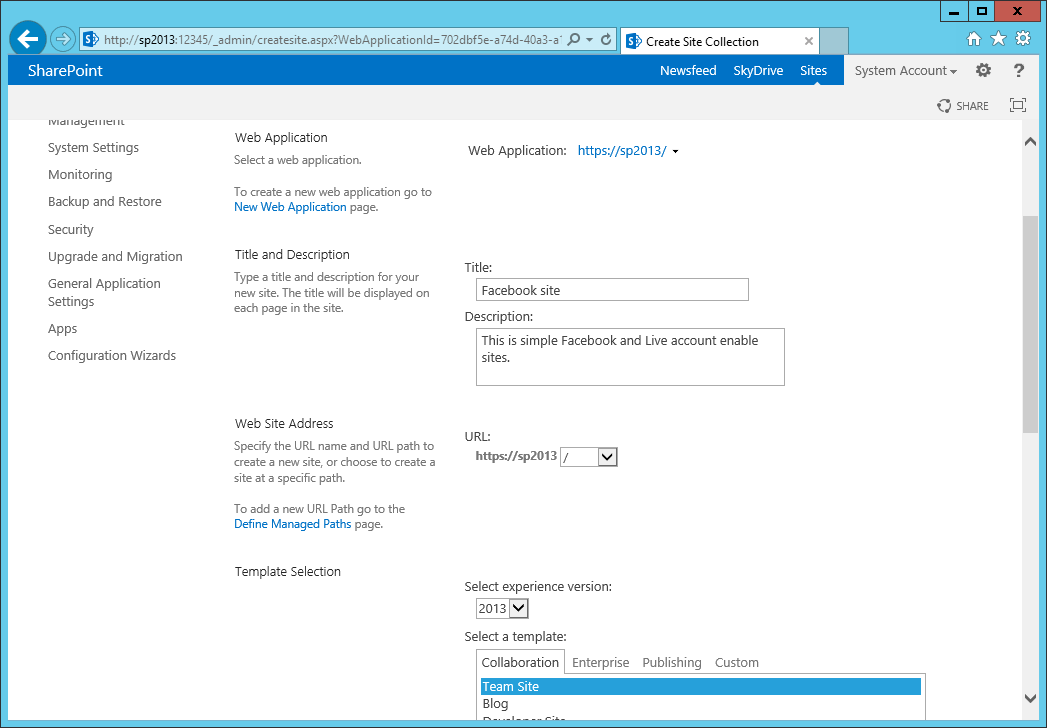
Task: Go back using the browser back arrow
Action: pos(28,39)
